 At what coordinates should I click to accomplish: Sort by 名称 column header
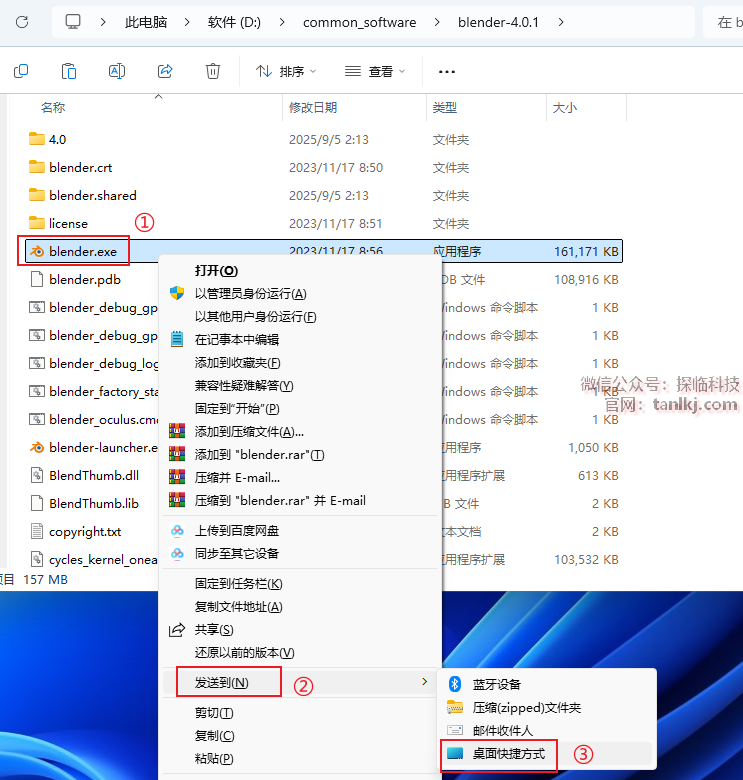53,107
